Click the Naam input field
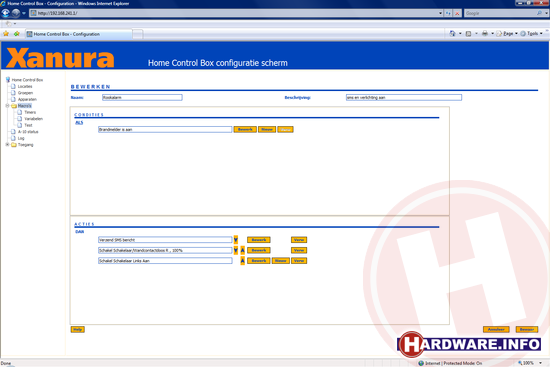This screenshot has width=550, height=367. (142, 98)
